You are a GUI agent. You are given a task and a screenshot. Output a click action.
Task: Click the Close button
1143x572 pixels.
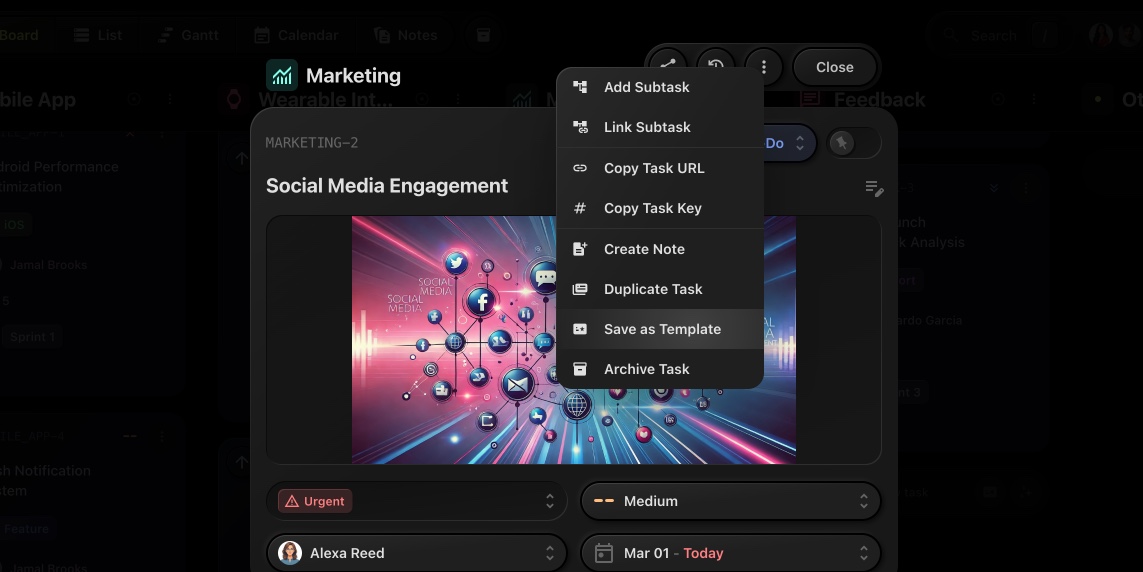835,67
